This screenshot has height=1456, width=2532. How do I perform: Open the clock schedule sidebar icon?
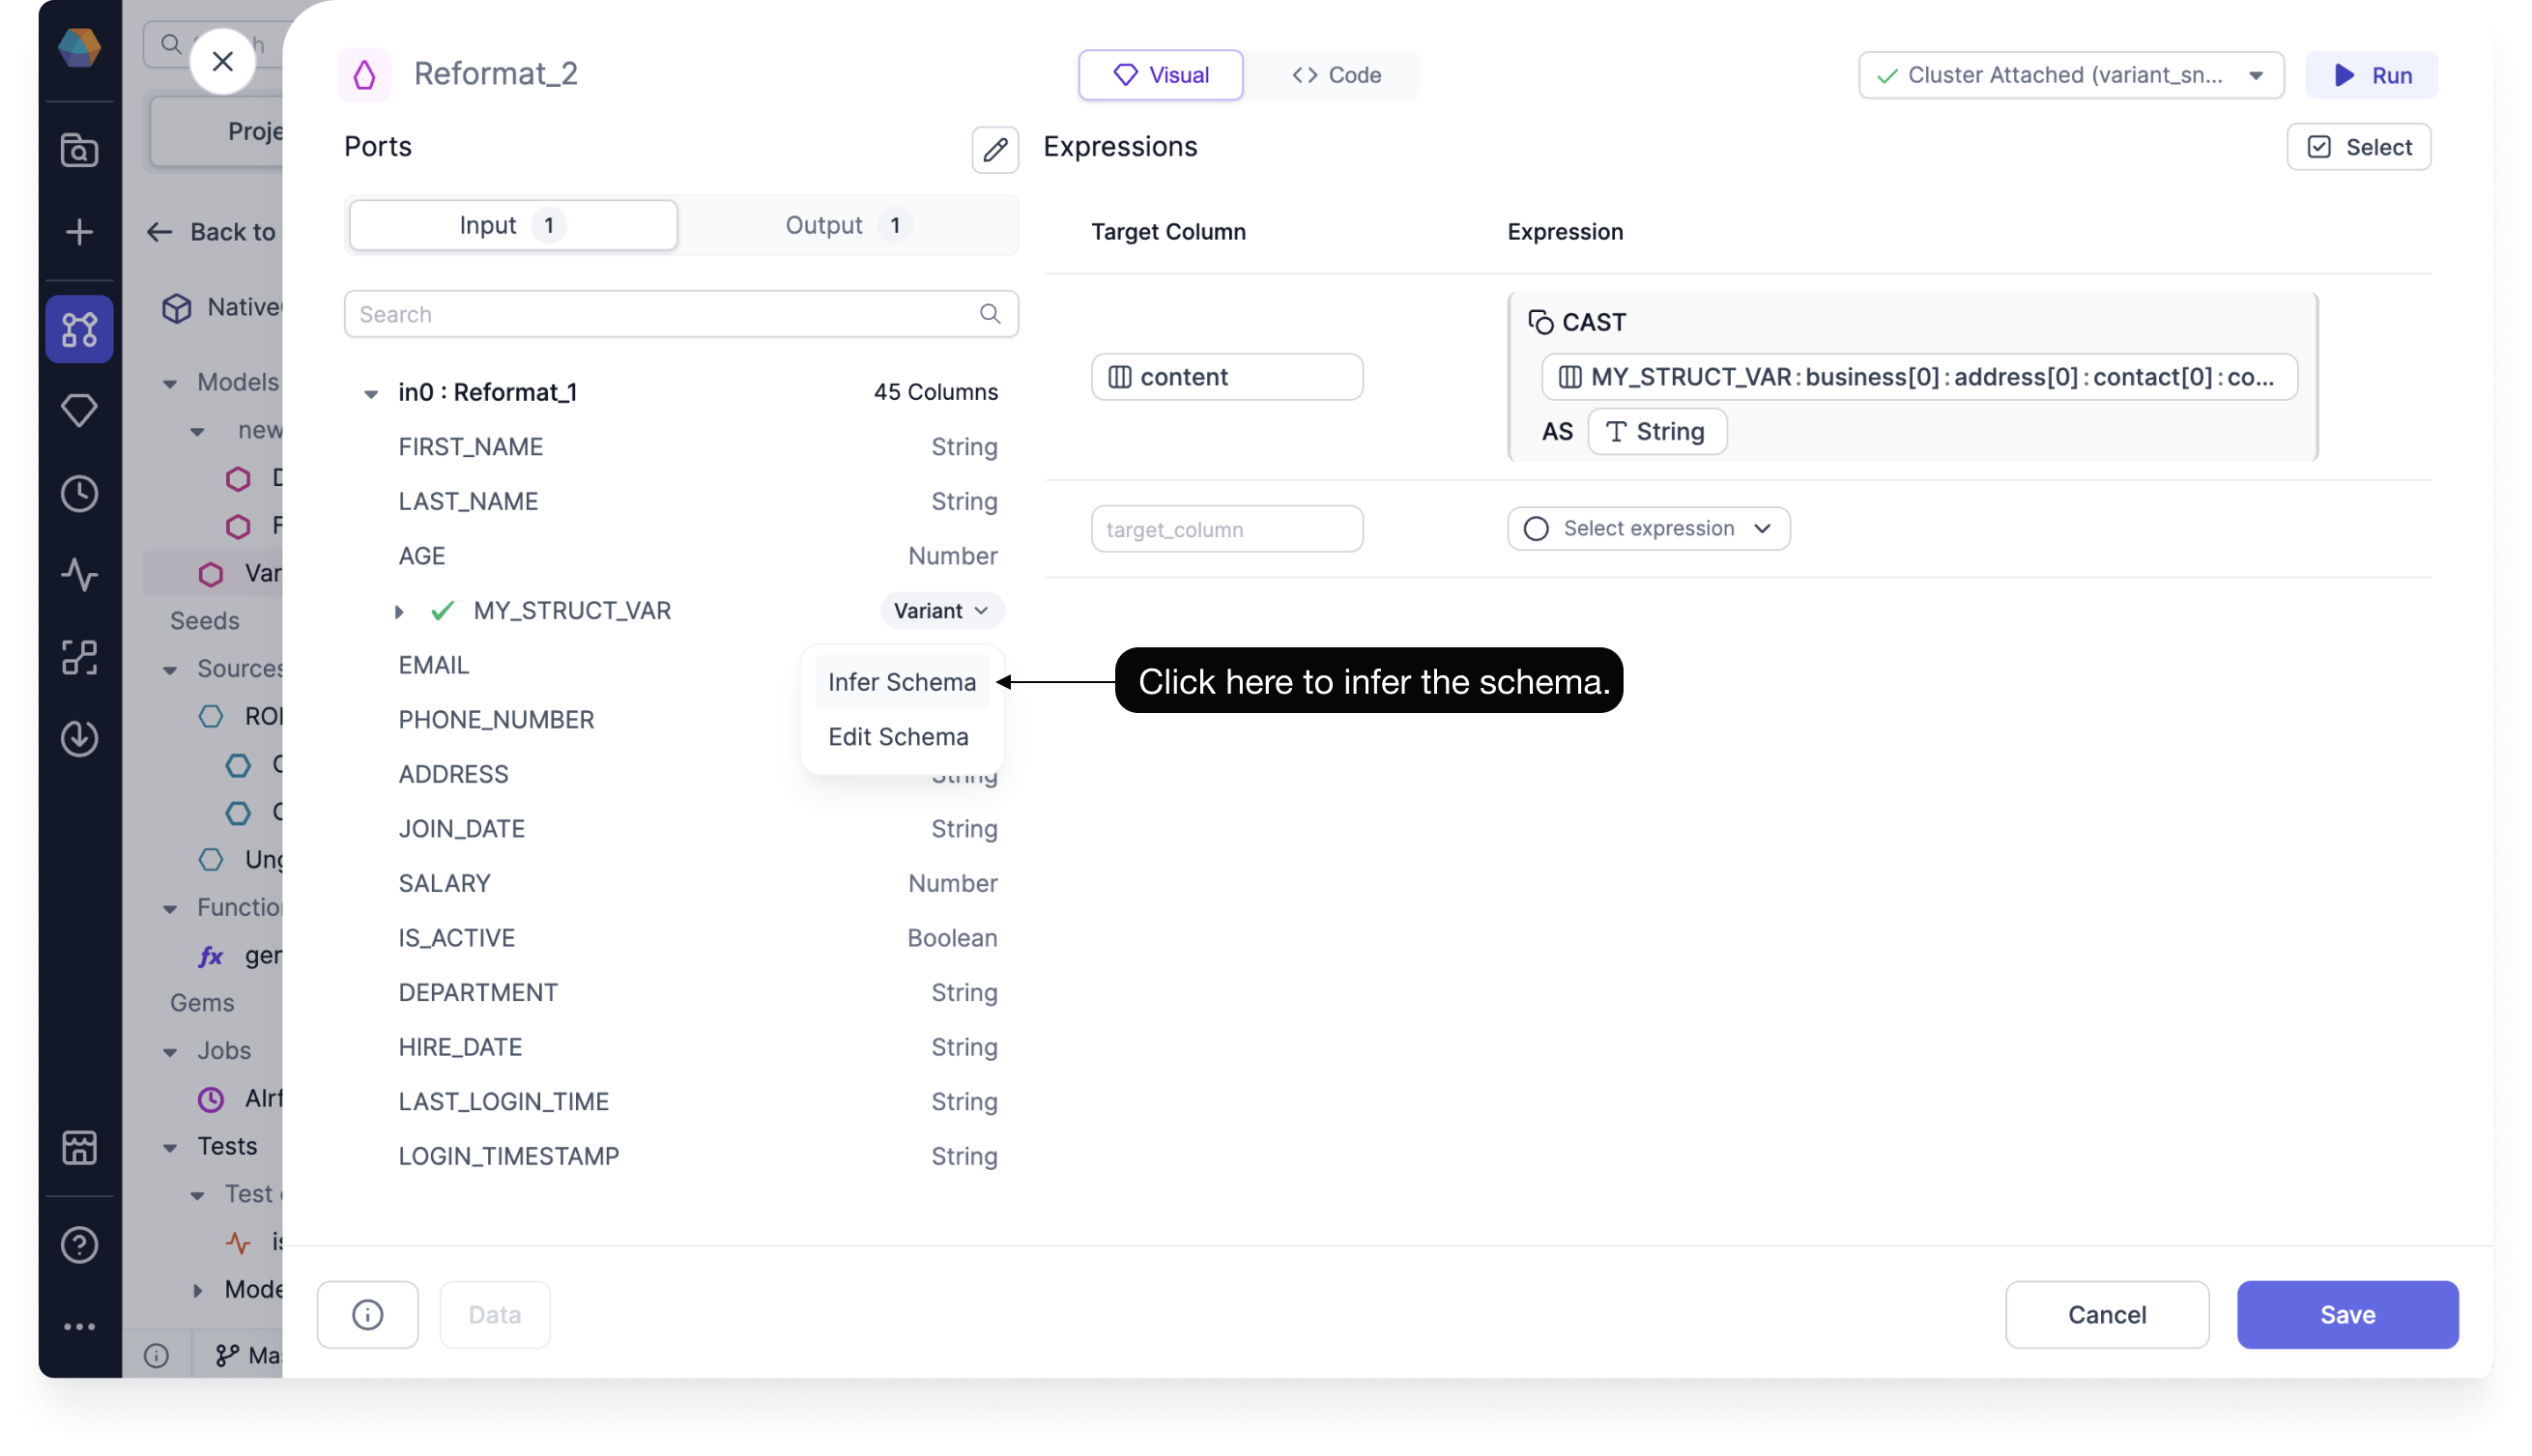coord(79,493)
